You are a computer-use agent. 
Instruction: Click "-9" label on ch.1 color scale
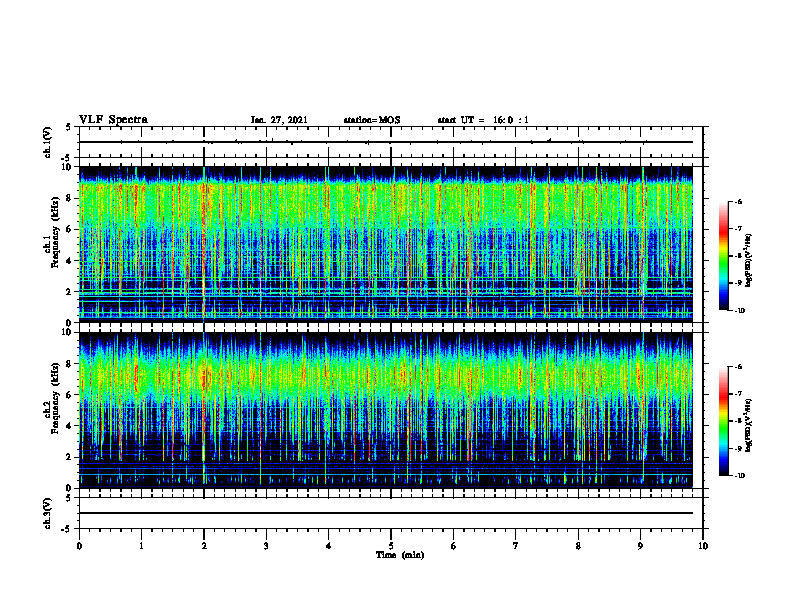738,283
